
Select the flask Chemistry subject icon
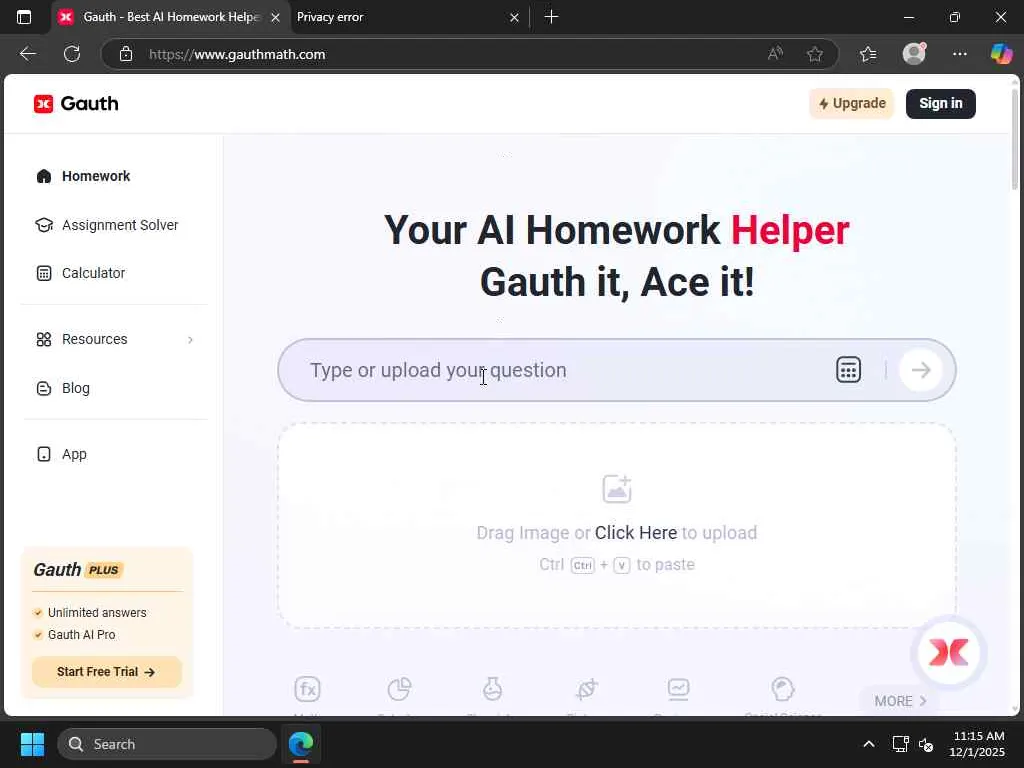492,689
